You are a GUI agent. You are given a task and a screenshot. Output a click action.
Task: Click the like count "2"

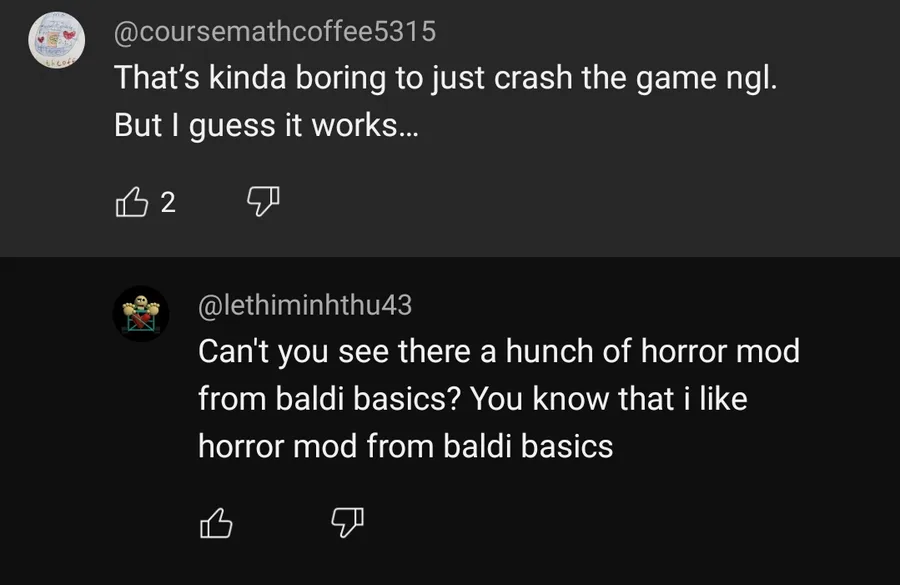point(168,203)
